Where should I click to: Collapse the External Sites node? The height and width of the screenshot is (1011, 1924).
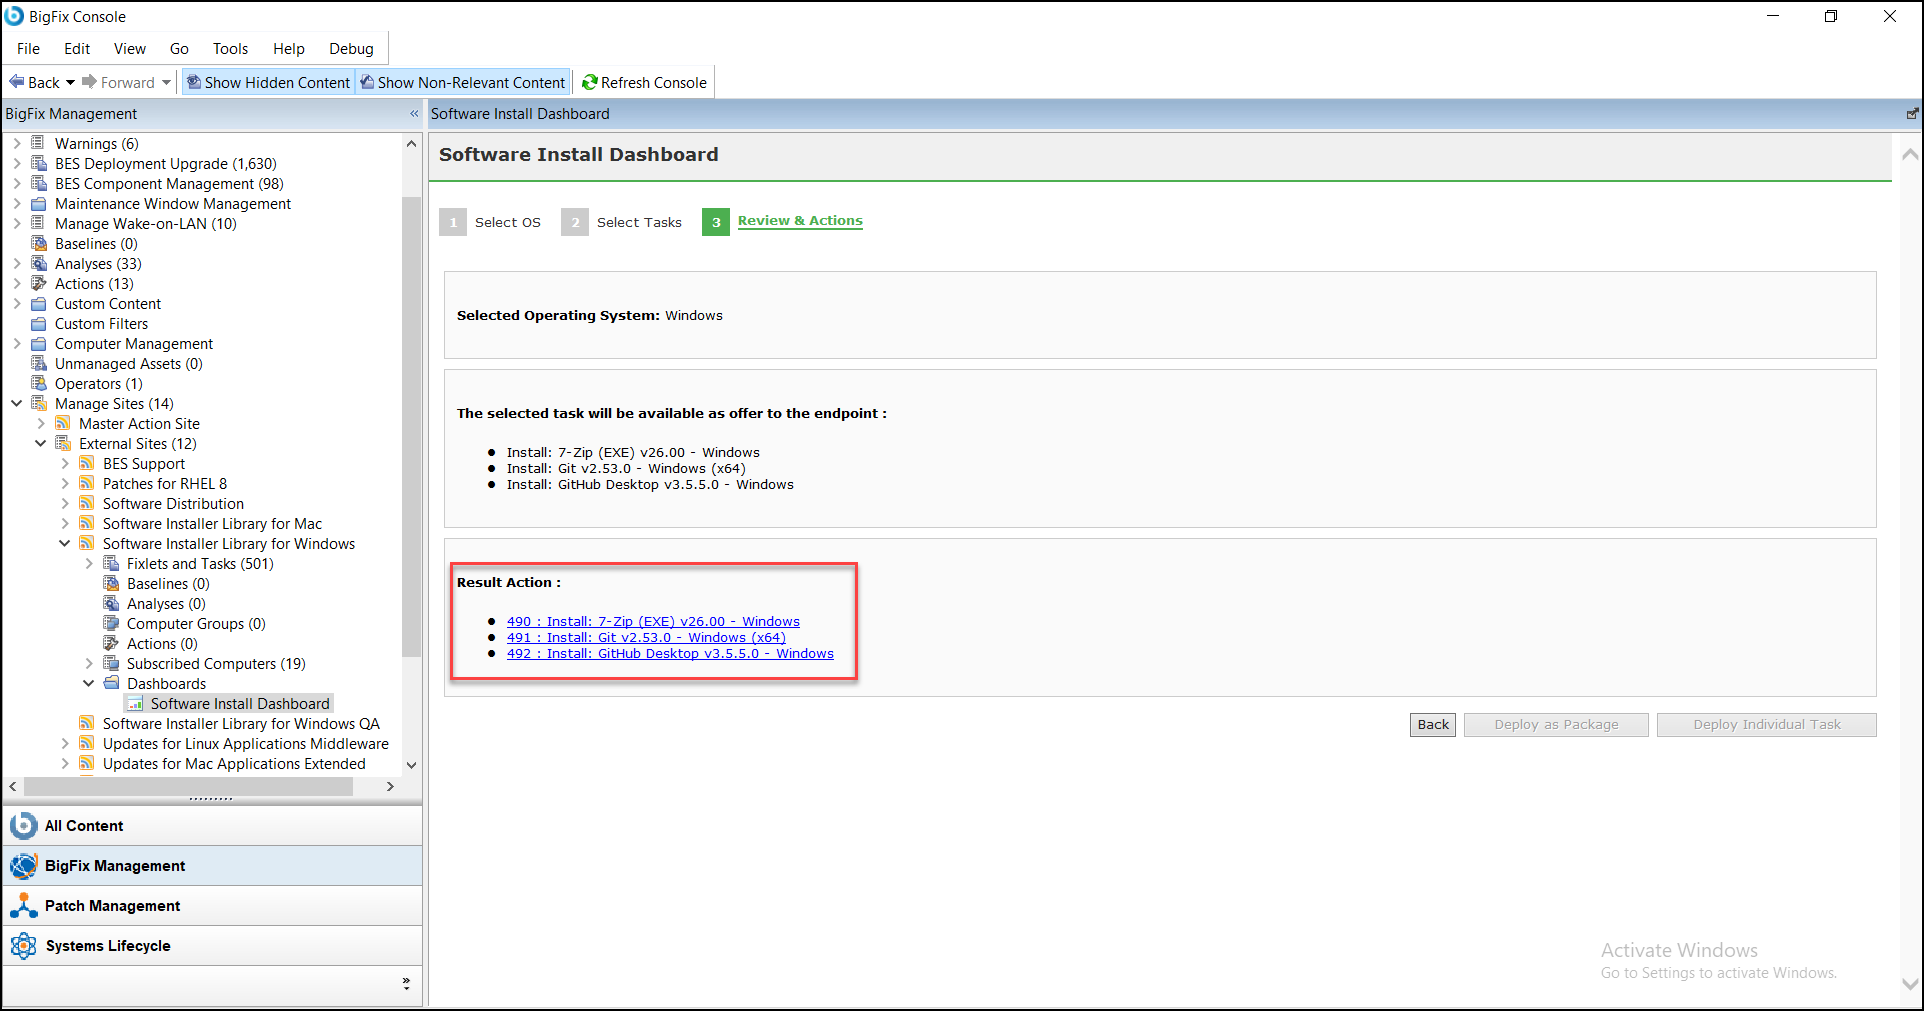point(41,443)
